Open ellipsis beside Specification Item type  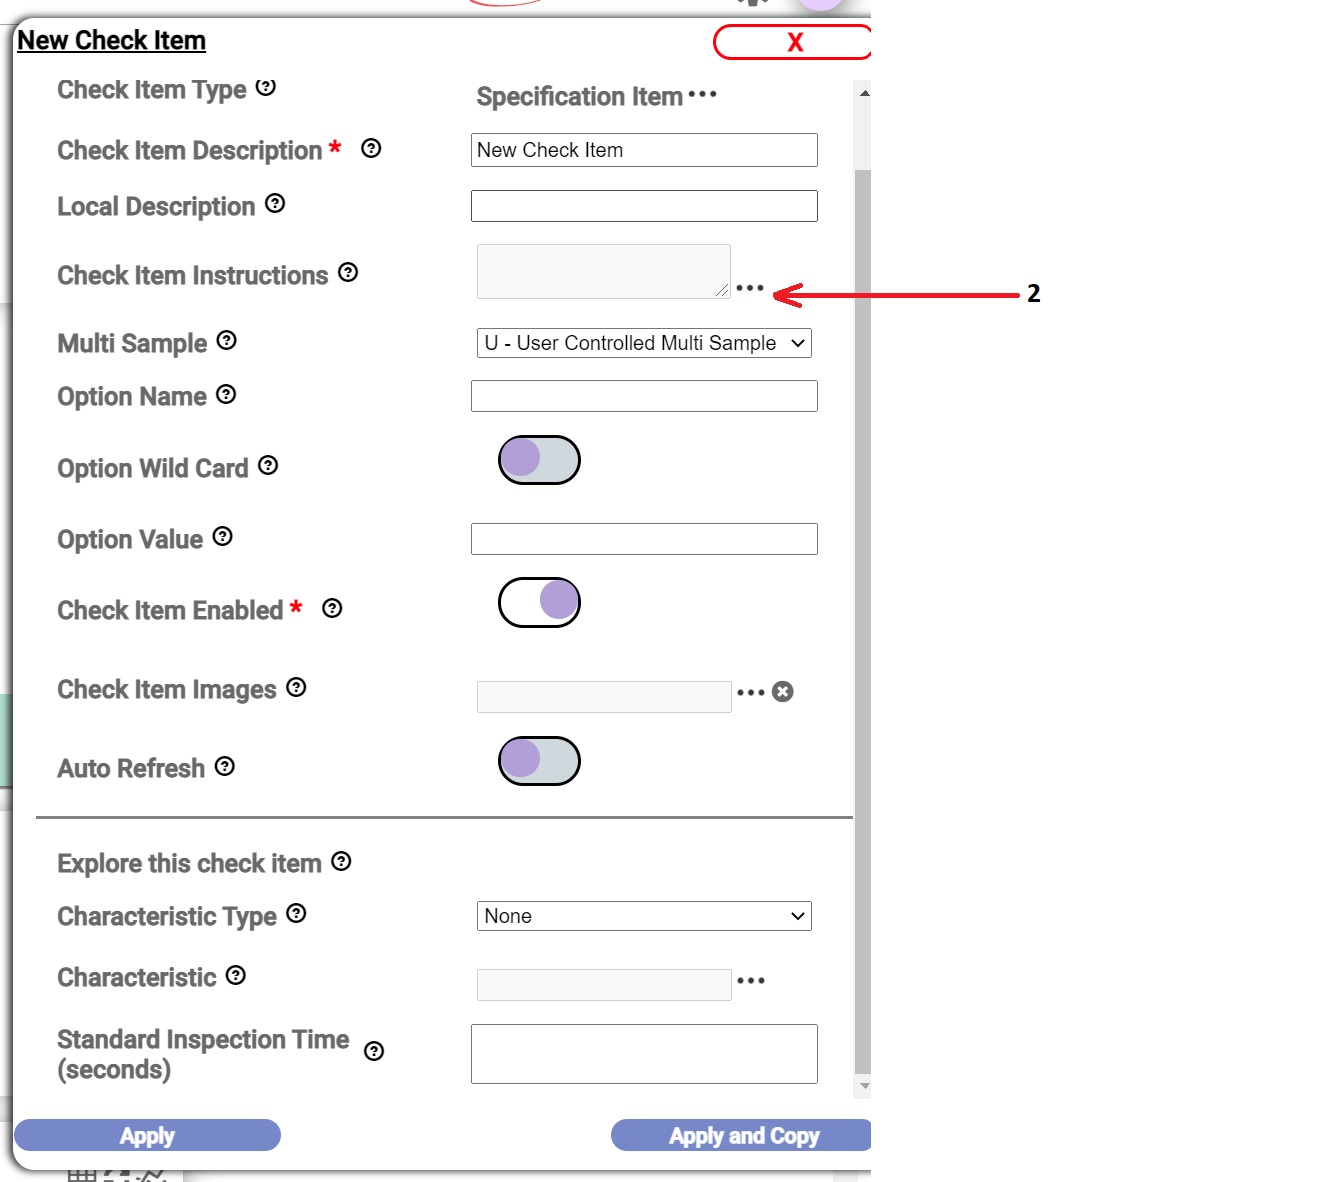703,94
